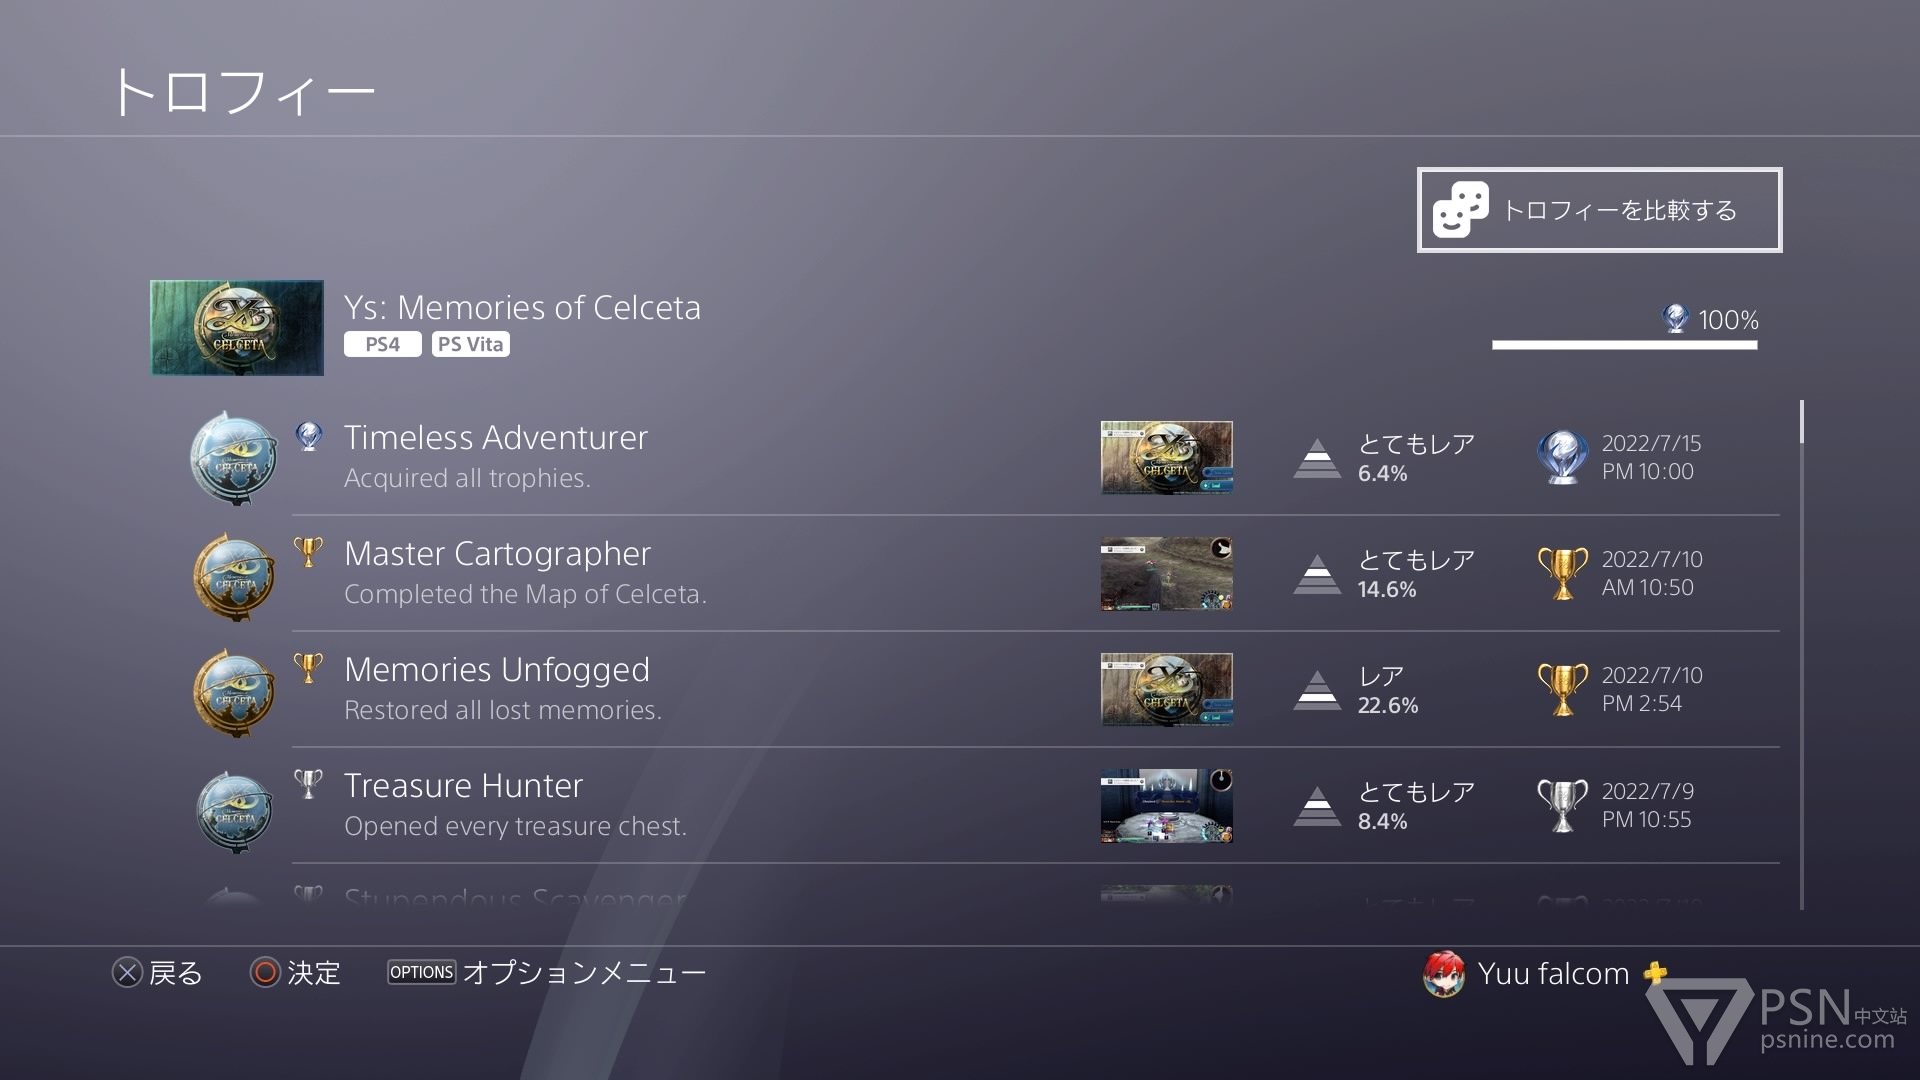Select the 戻る cross button prompt
The height and width of the screenshot is (1080, 1920).
tap(157, 973)
